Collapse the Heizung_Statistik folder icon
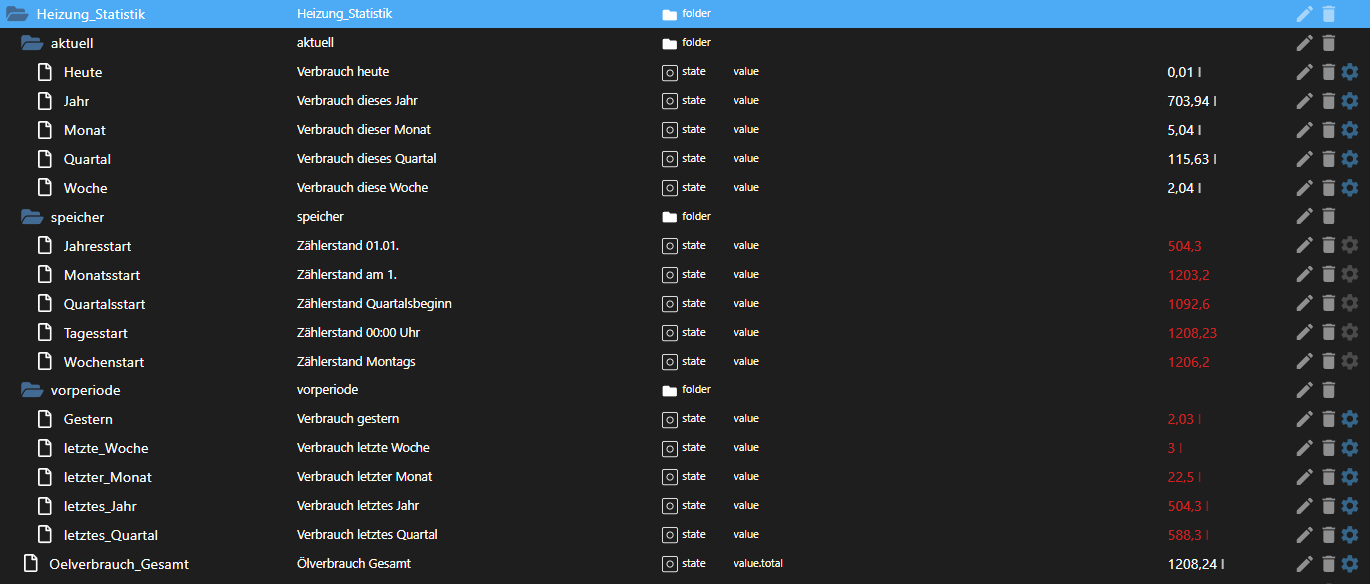Viewport: 1370px width, 584px height. (x=17, y=14)
